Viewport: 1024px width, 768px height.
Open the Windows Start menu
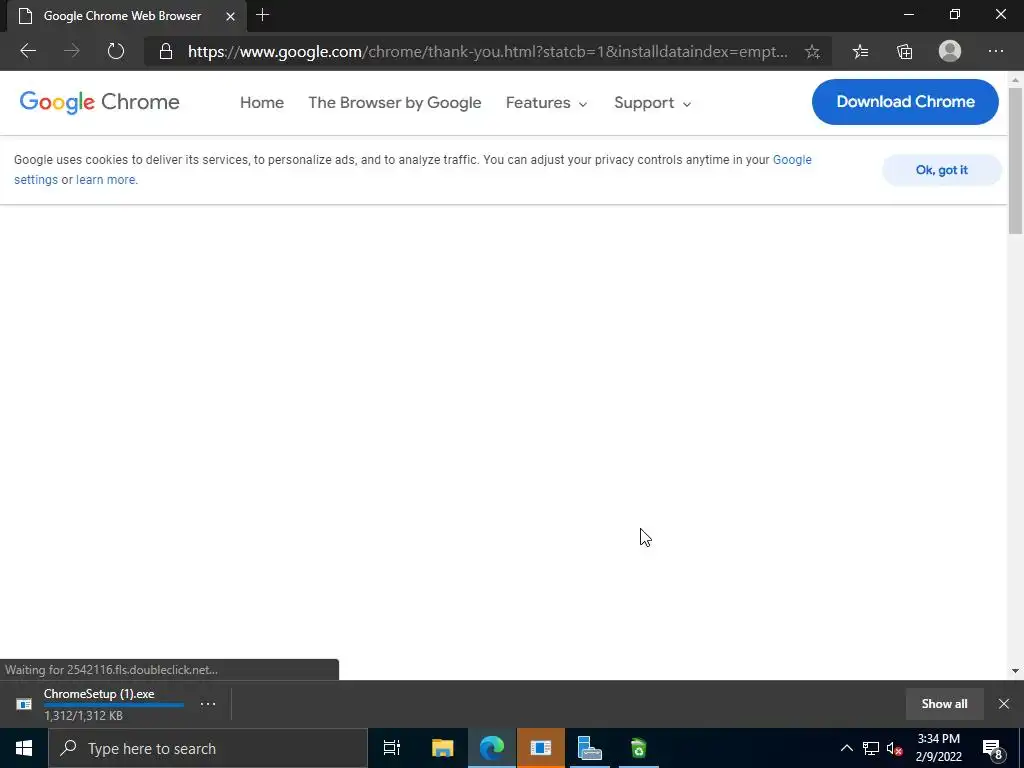click(x=24, y=748)
